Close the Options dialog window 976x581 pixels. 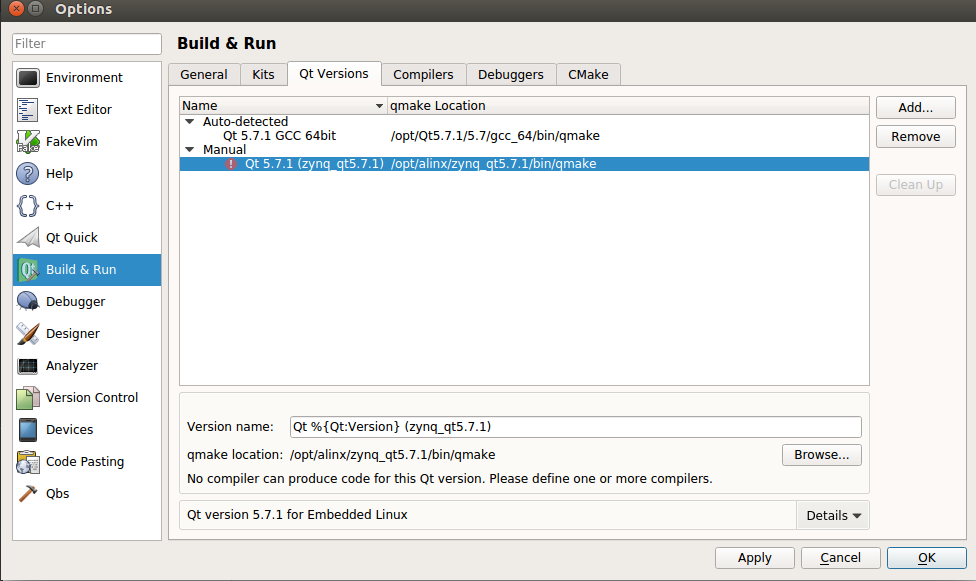(17, 9)
